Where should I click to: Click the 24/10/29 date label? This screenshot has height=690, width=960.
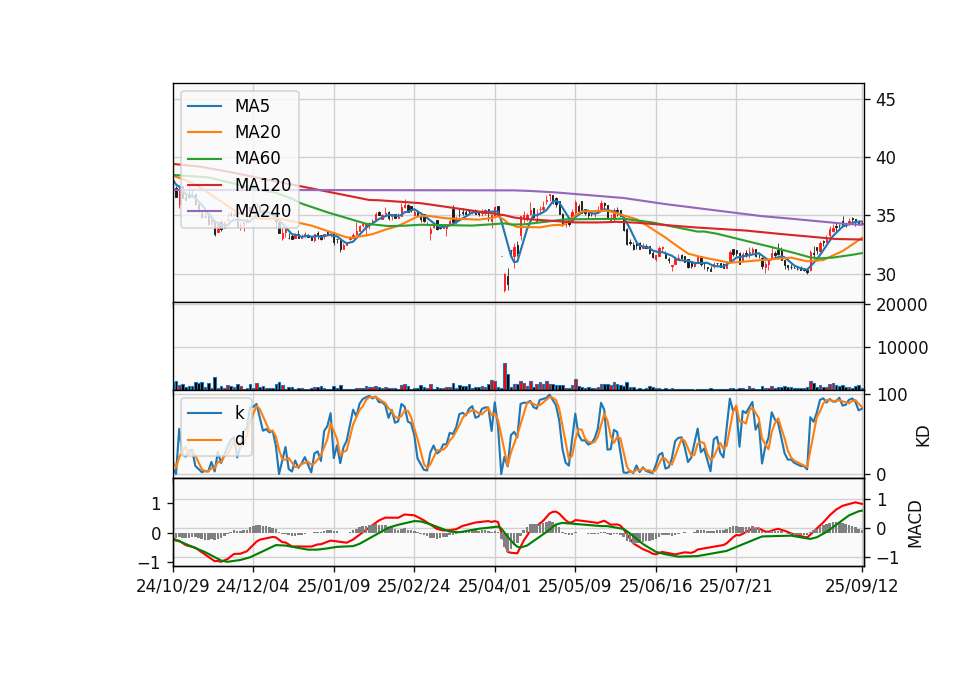tap(173, 586)
